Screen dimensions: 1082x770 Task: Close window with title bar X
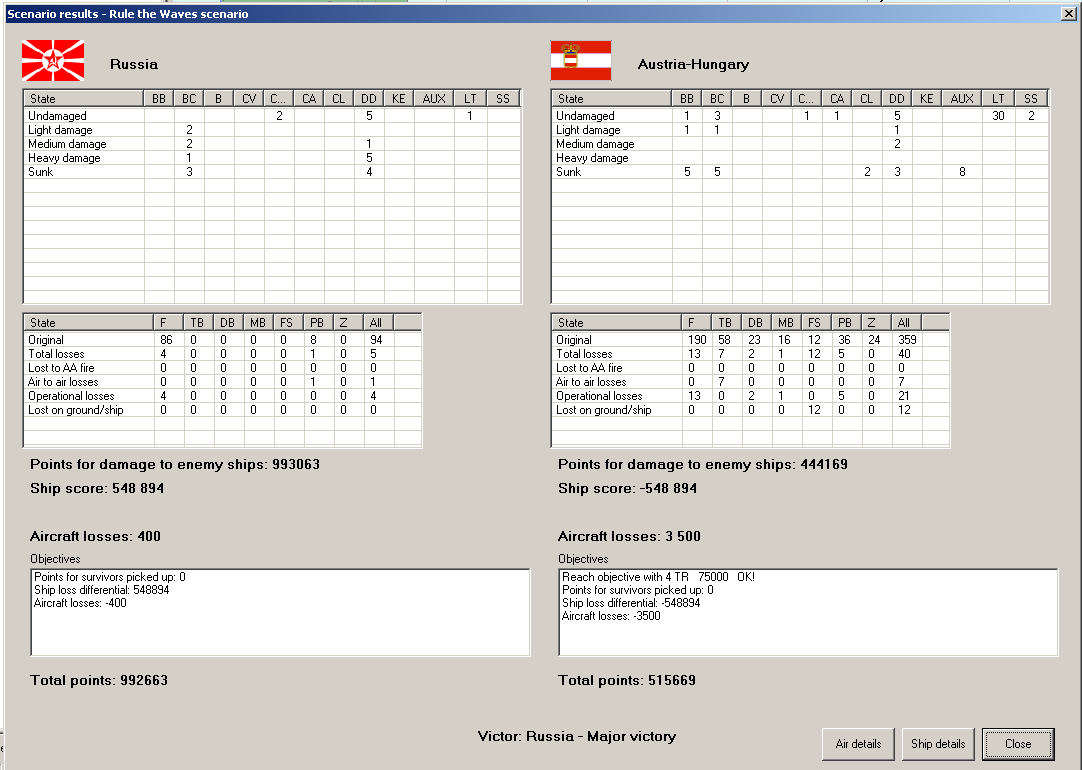coord(1068,14)
